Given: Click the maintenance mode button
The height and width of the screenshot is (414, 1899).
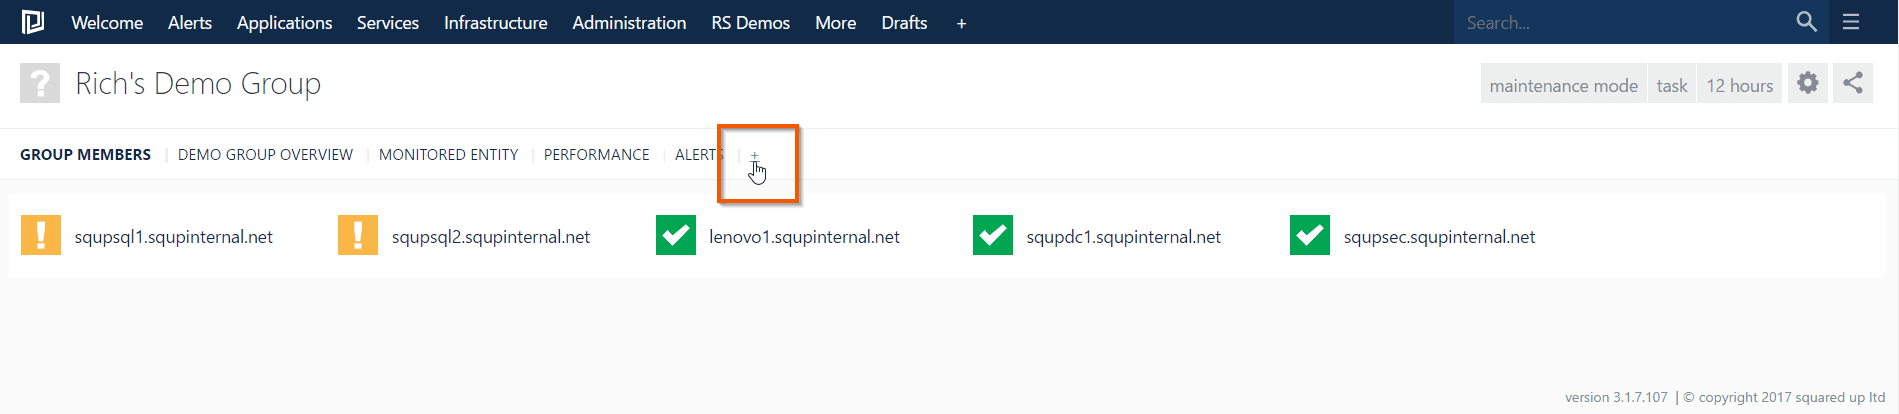Looking at the screenshot, I should [x=1563, y=85].
